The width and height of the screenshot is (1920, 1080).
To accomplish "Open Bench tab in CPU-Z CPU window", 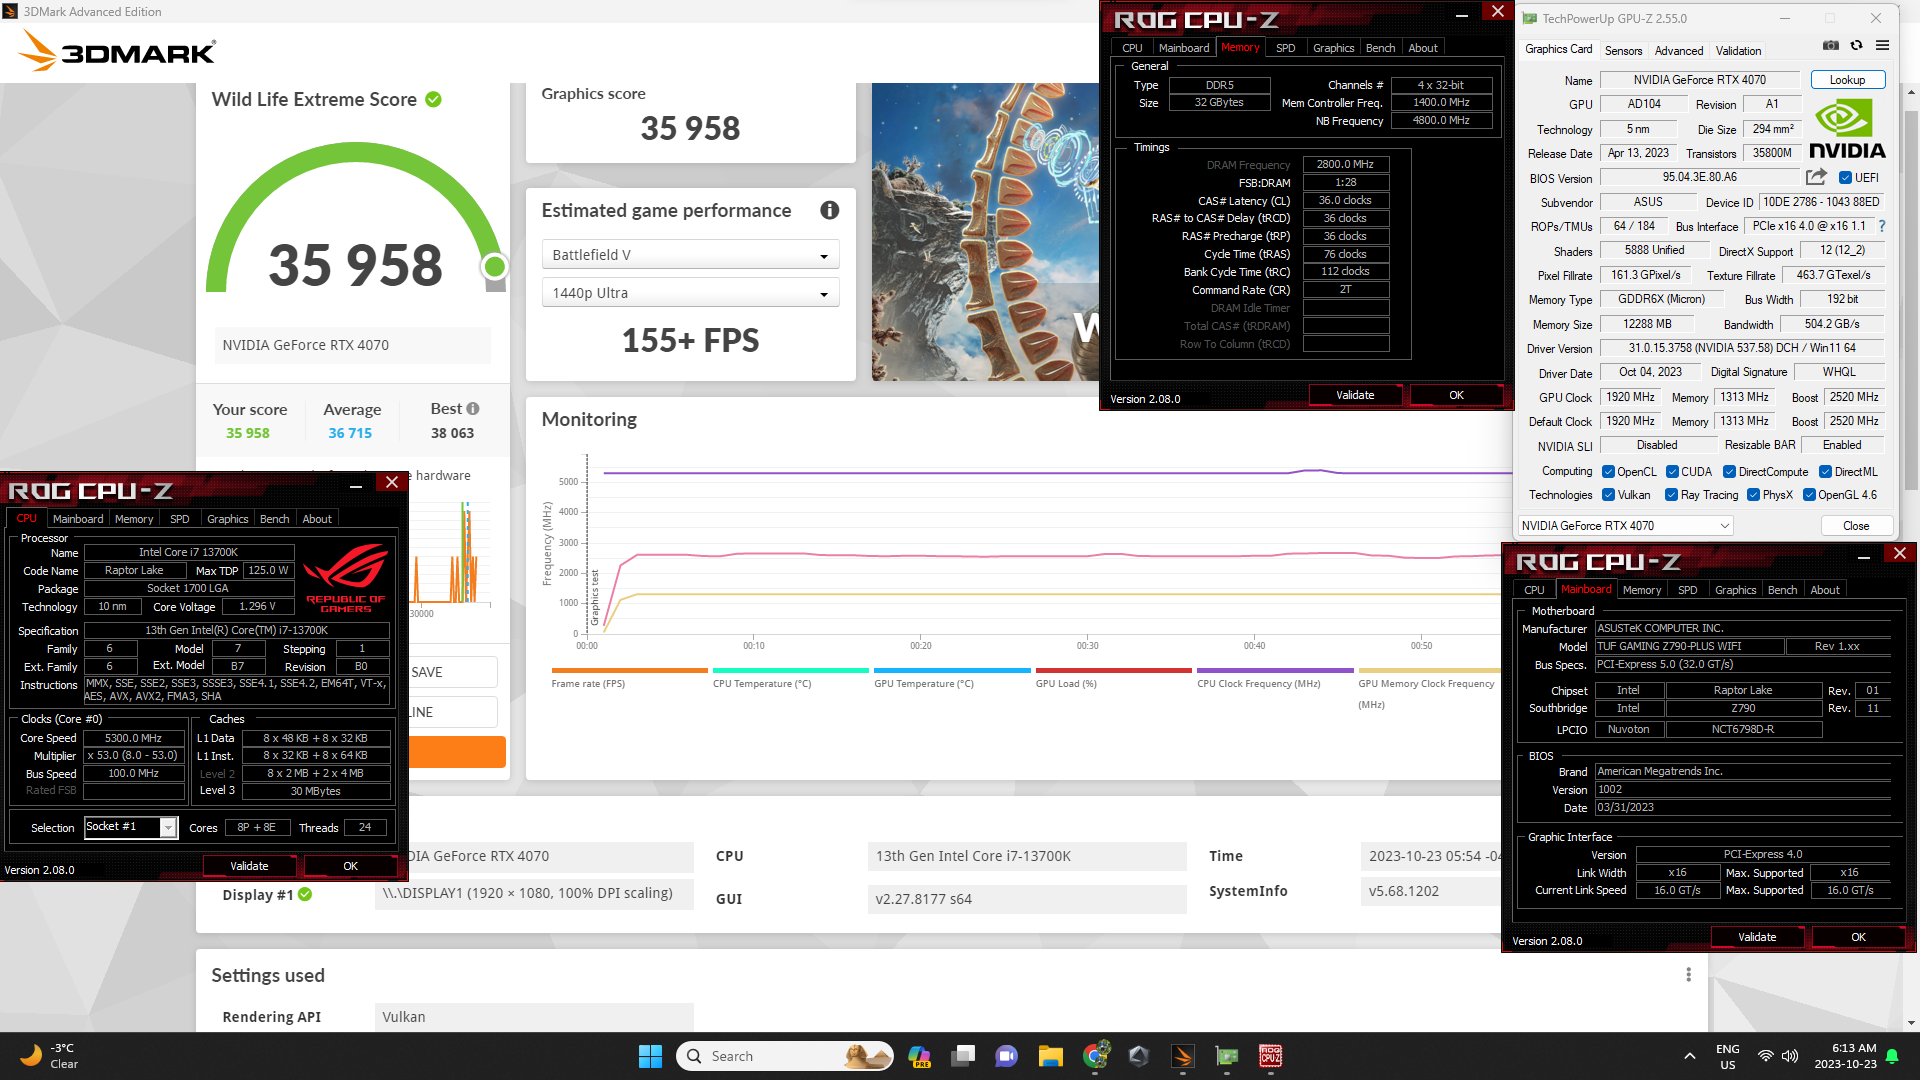I will [274, 519].
